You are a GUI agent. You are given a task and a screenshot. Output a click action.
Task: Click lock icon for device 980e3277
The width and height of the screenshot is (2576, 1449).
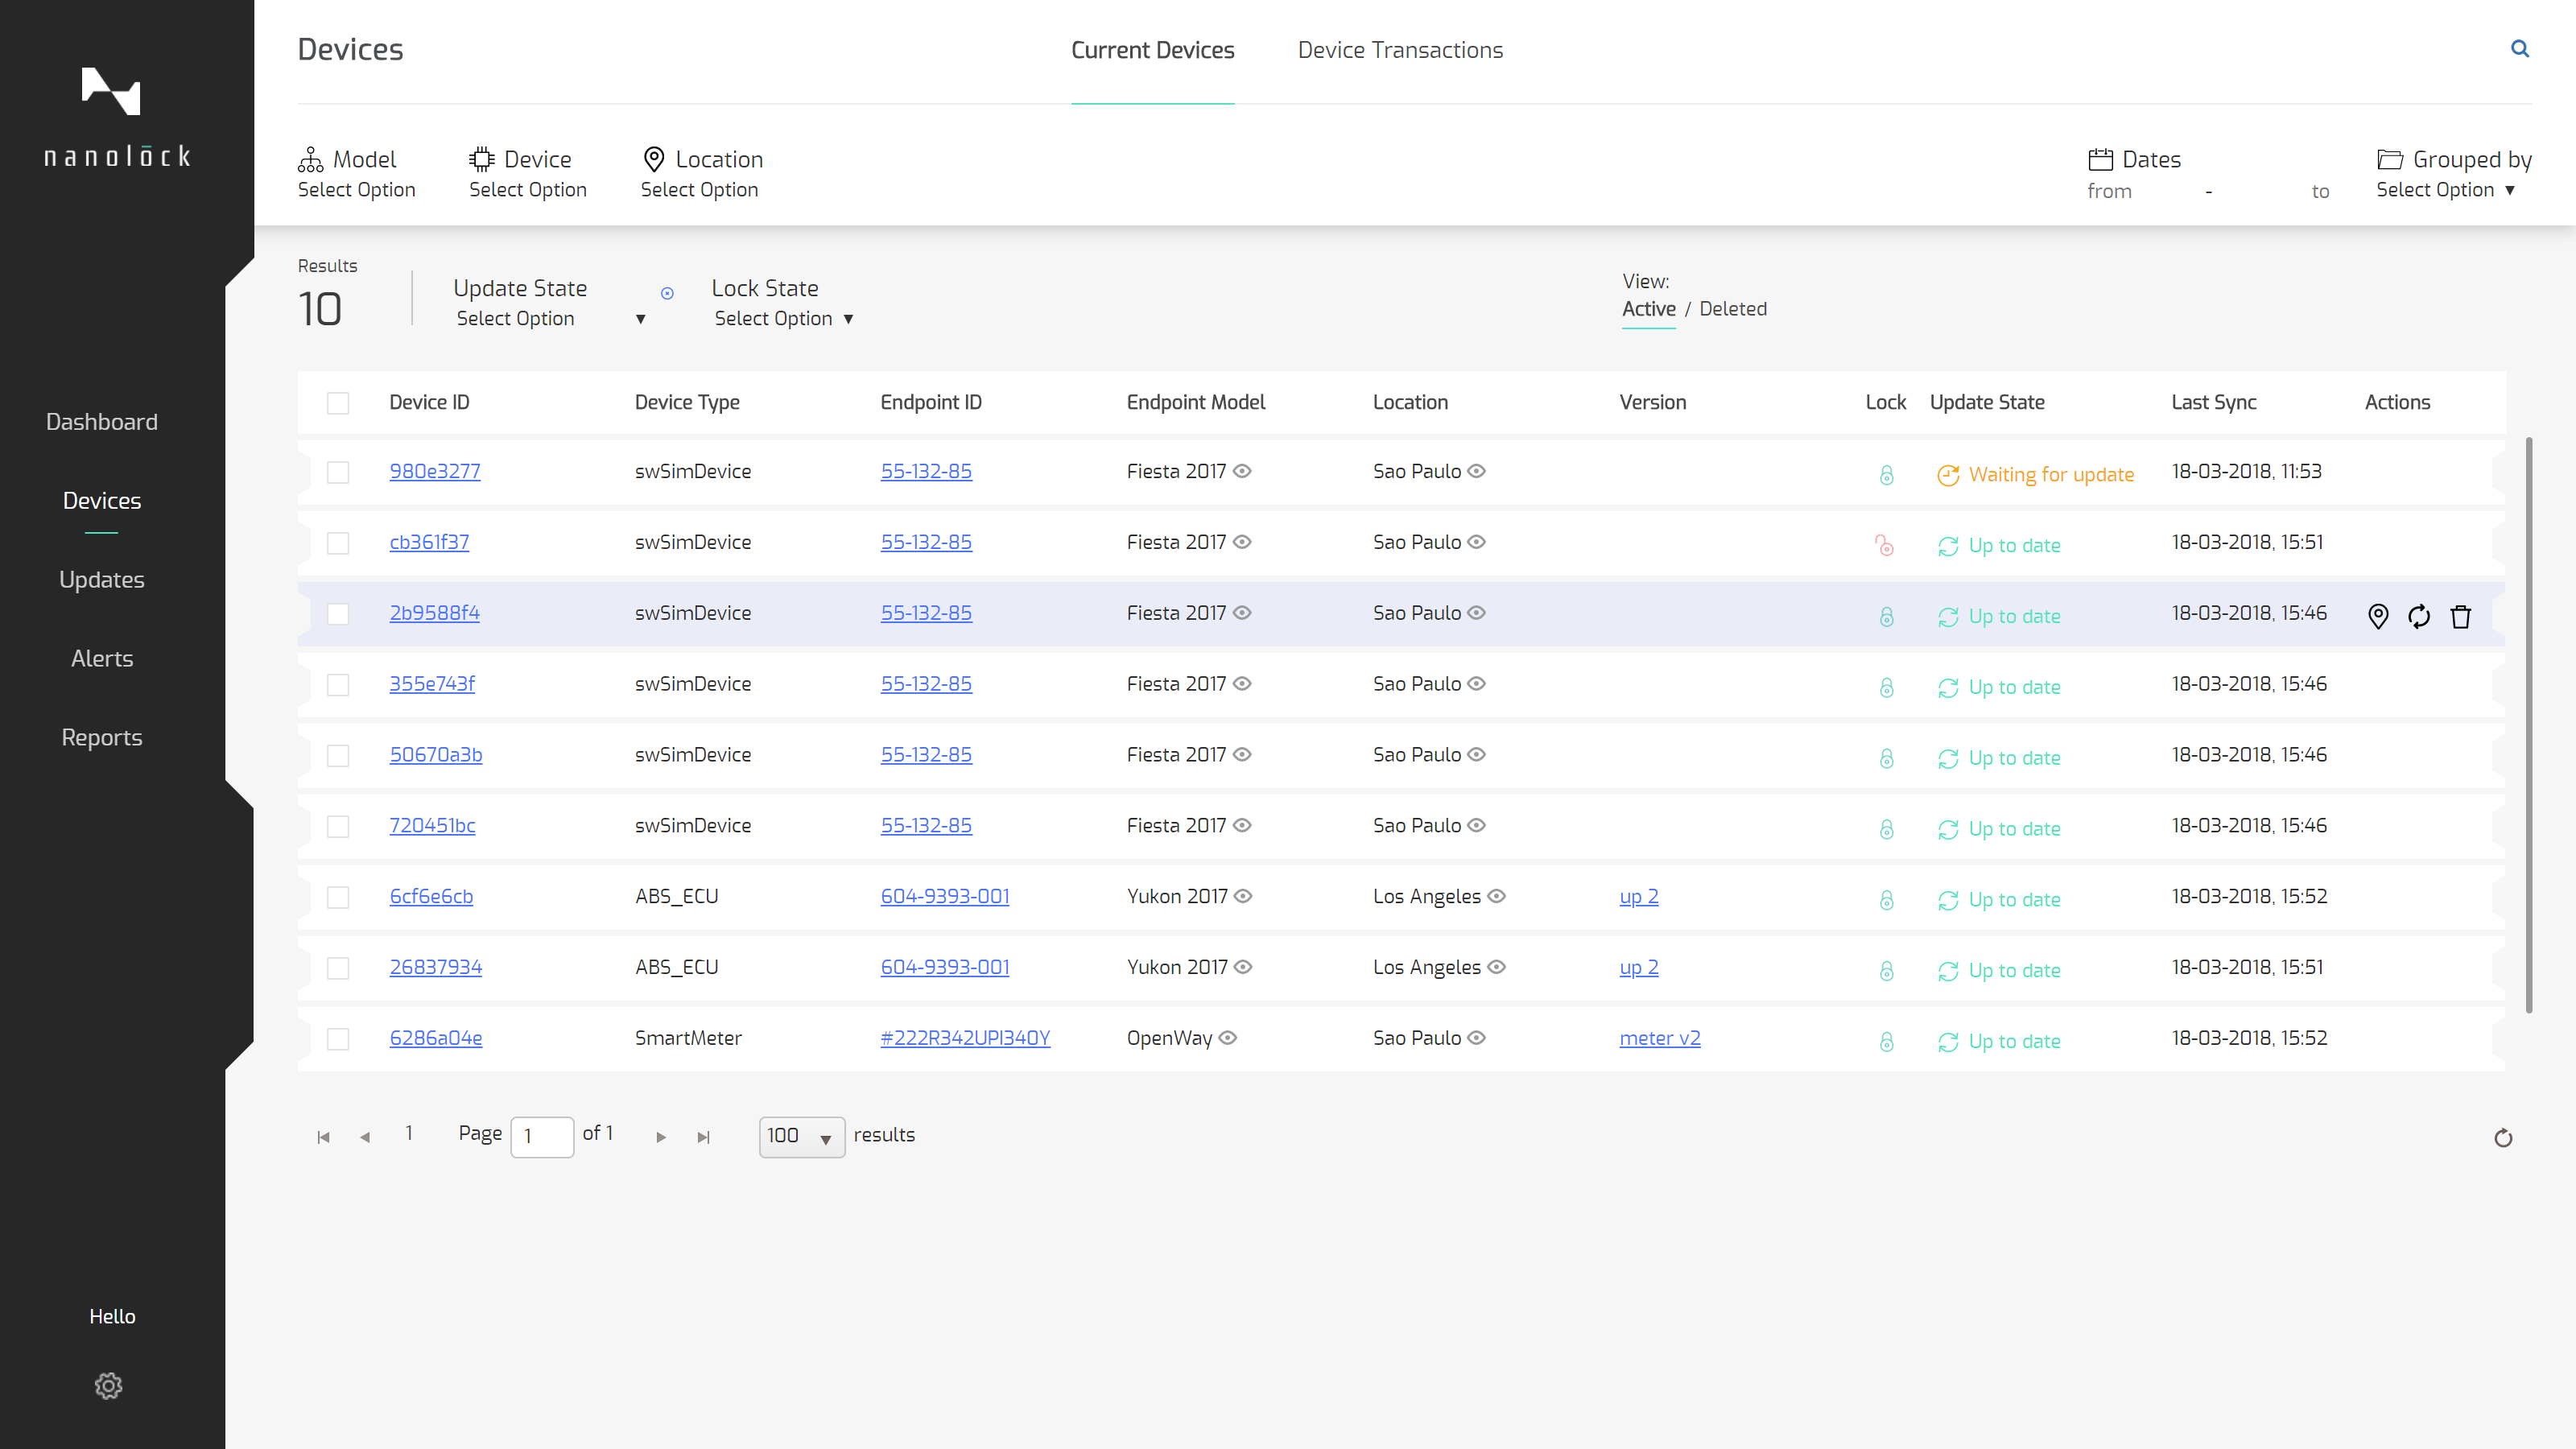[x=1886, y=475]
